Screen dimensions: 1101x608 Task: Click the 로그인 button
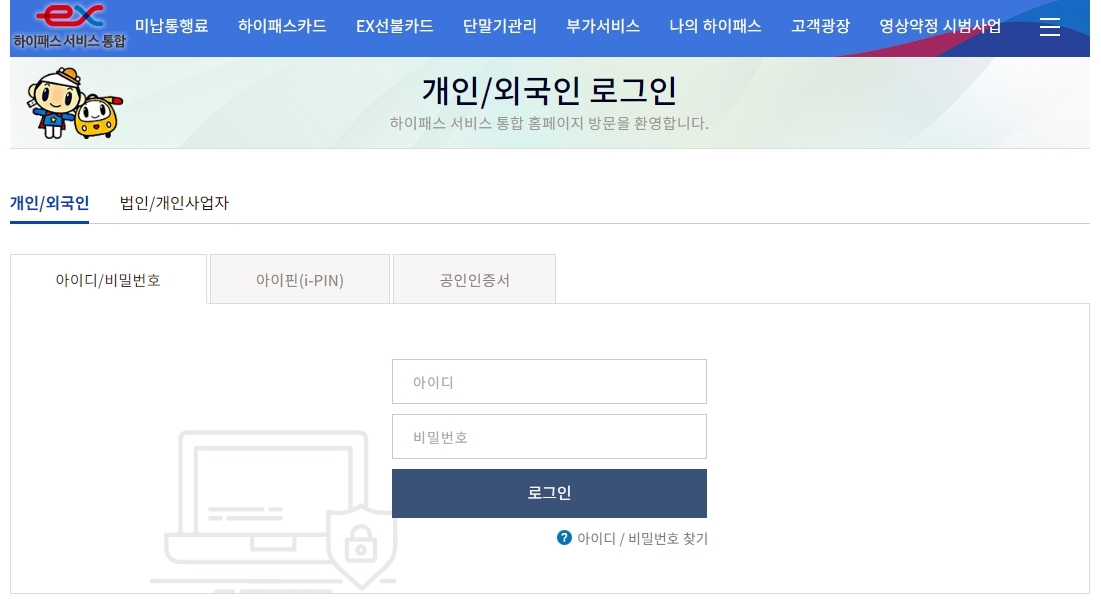(549, 494)
